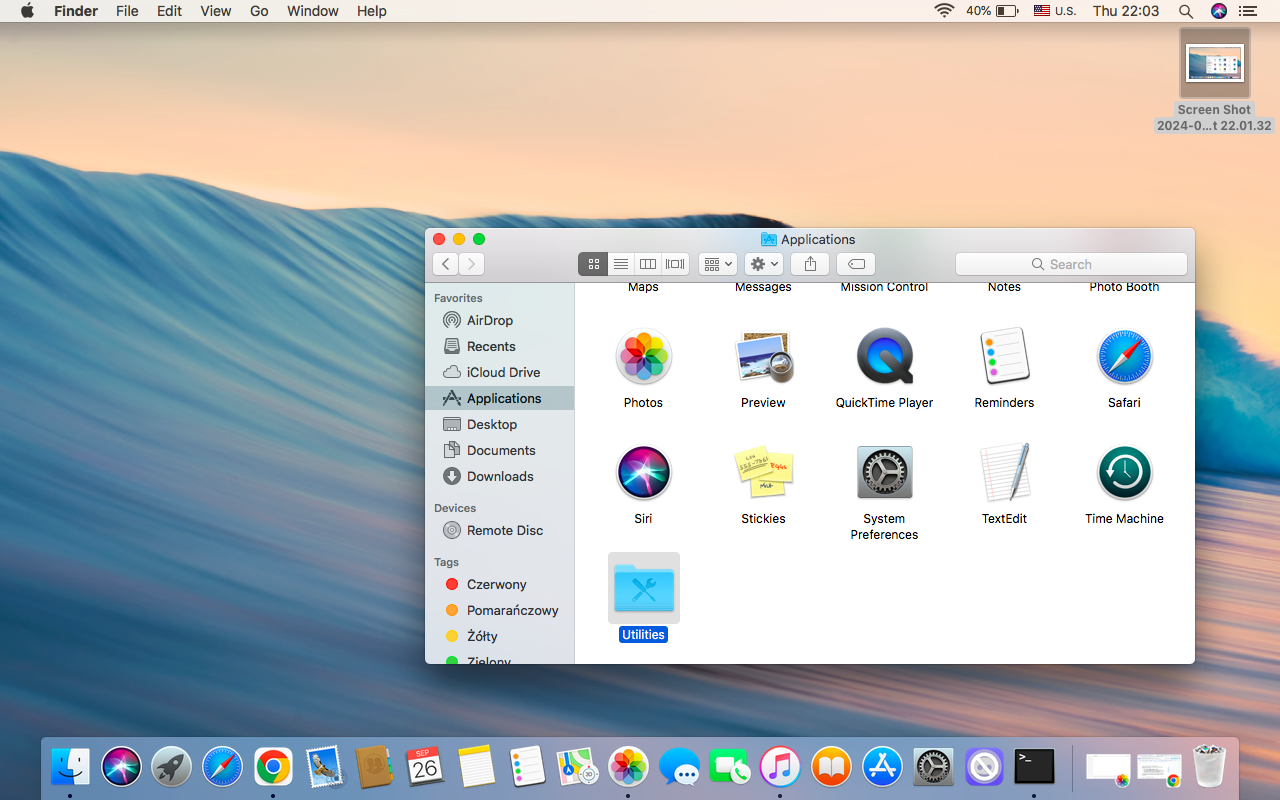Open FaceTime from the Dock
Image resolution: width=1280 pixels, height=800 pixels.
tap(730, 767)
